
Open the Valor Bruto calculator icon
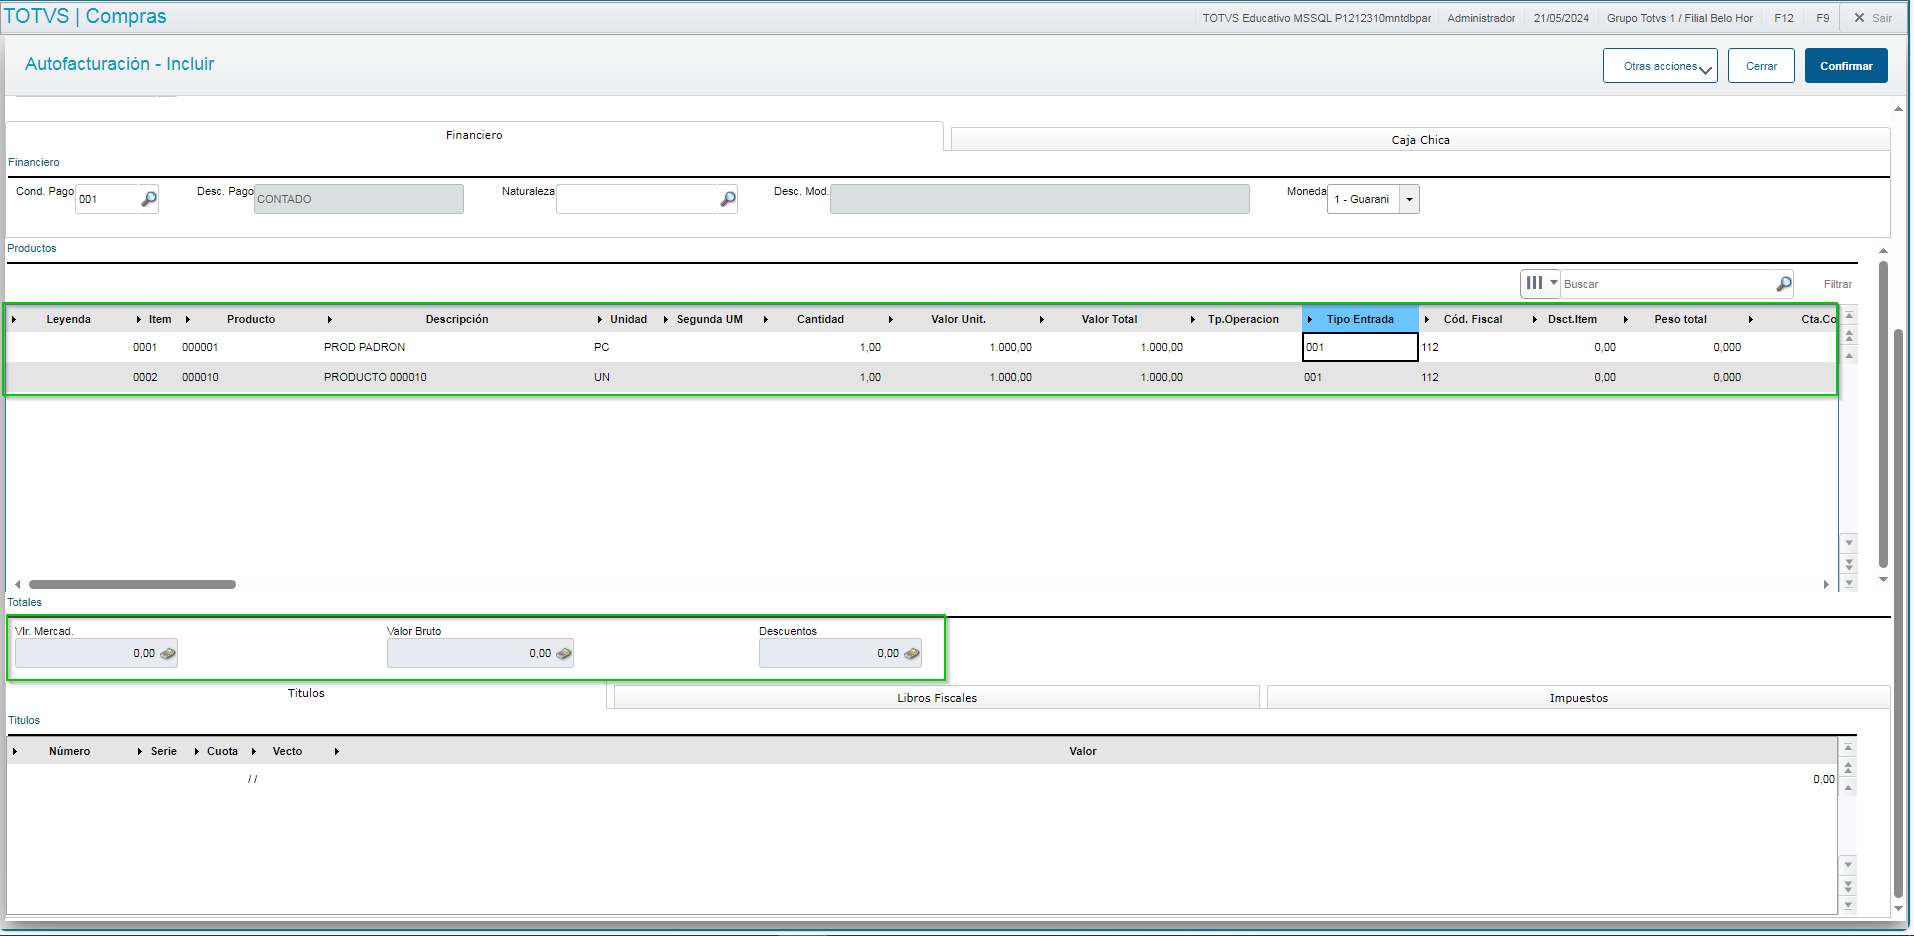[x=564, y=654]
